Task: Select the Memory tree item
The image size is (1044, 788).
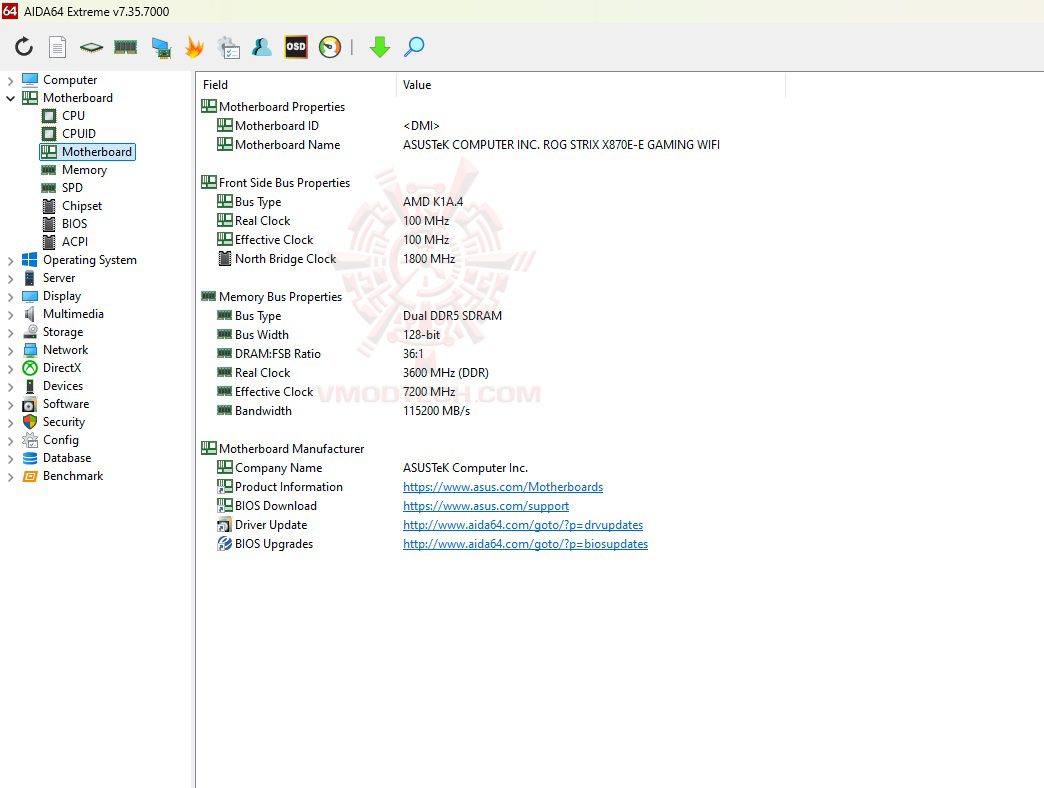Action: pyautogui.click(x=84, y=170)
